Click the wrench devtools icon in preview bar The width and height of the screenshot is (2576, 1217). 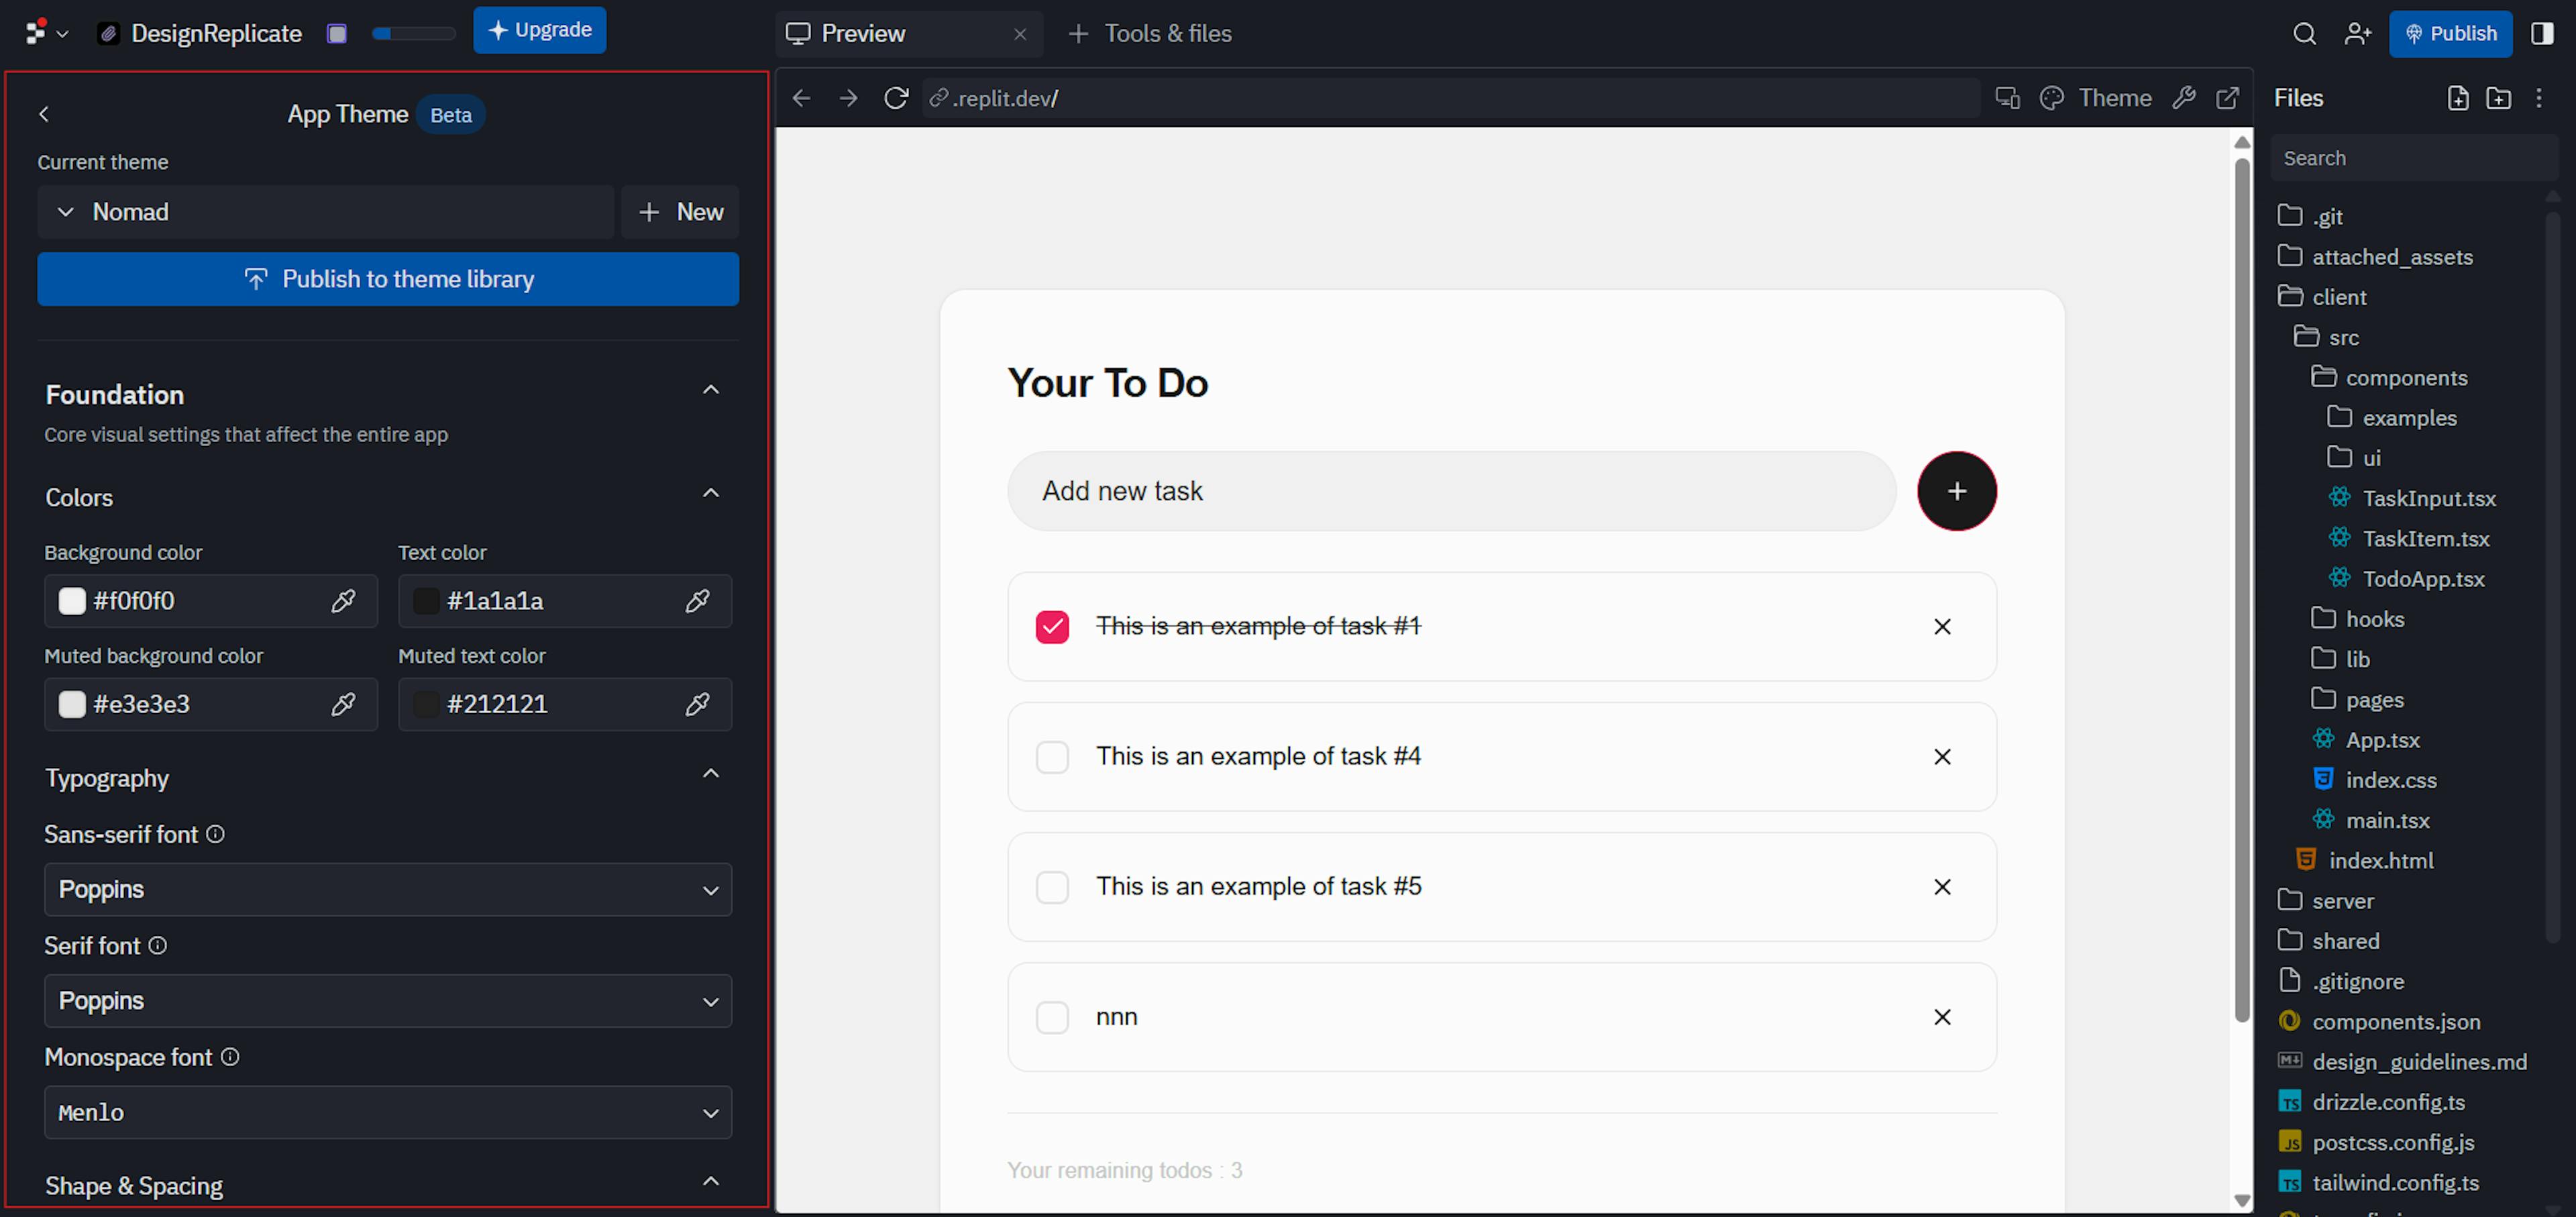click(x=2183, y=98)
